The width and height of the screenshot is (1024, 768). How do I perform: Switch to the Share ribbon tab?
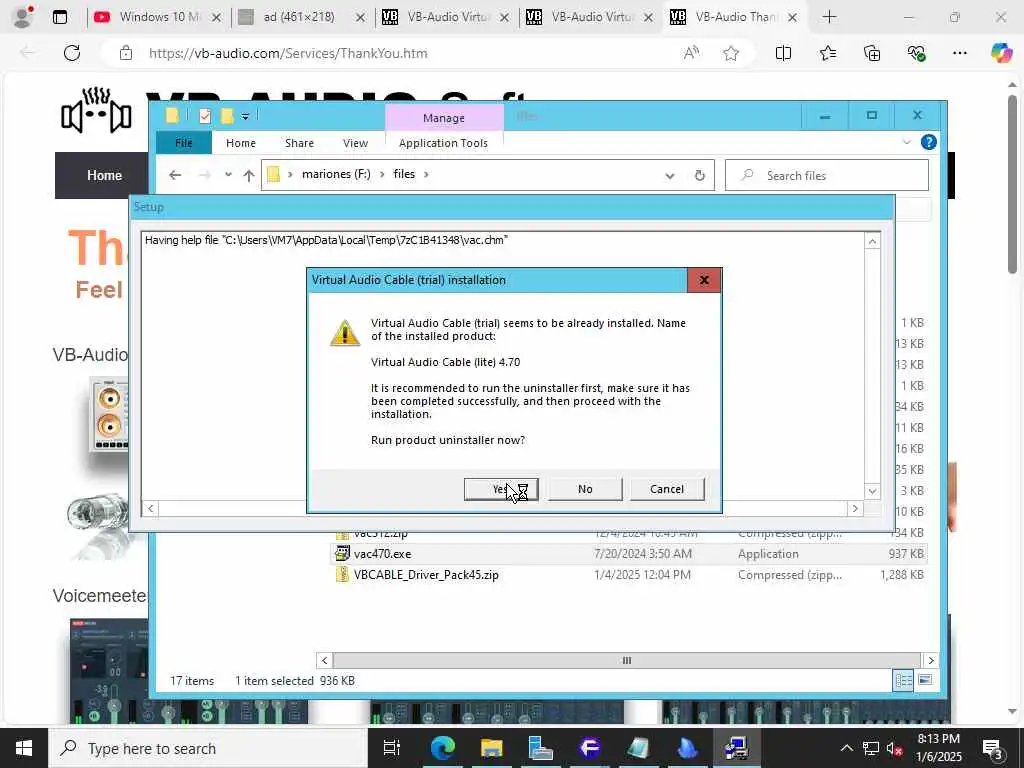pos(299,143)
